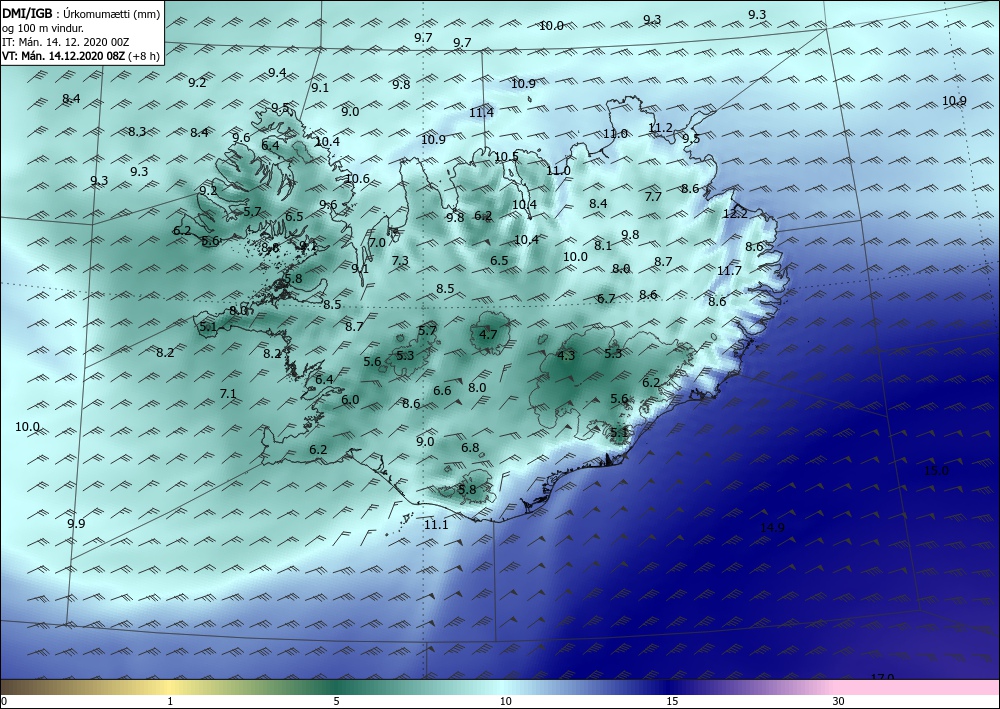Select the 11.7 value on the map
The width and height of the screenshot is (1000, 709).
click(729, 271)
